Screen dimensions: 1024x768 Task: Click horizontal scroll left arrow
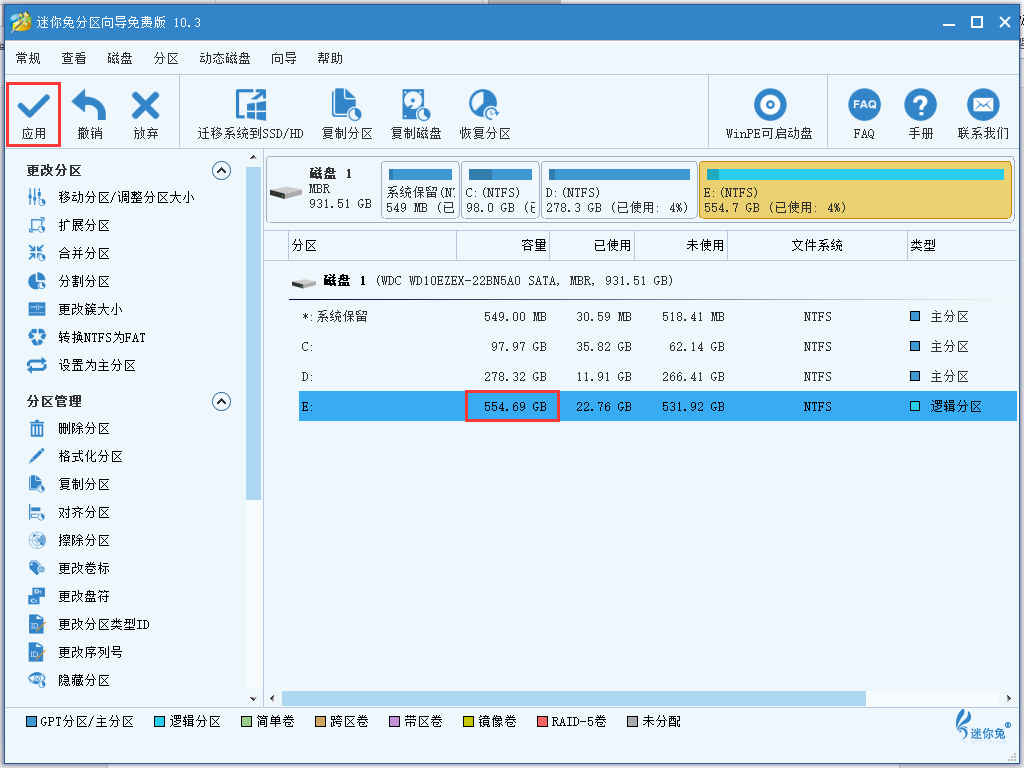click(272, 698)
